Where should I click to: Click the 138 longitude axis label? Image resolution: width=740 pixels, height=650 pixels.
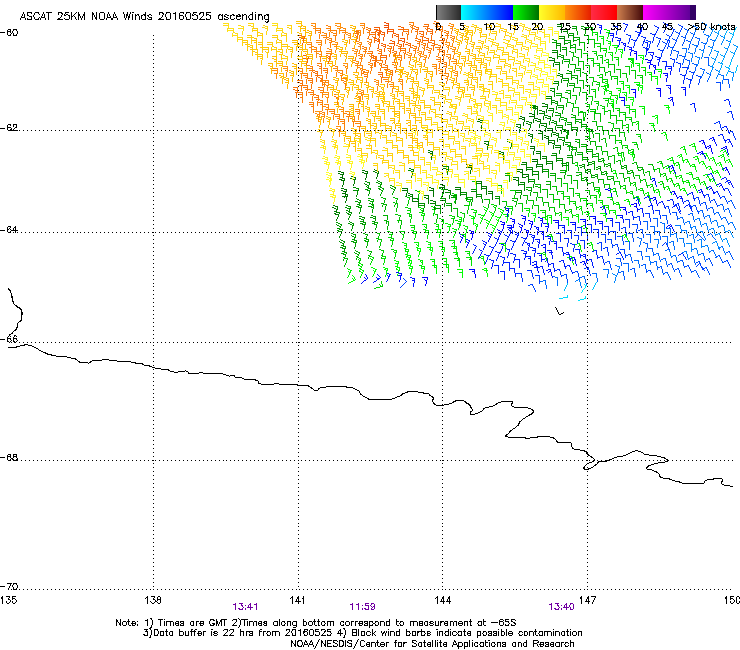(x=153, y=600)
